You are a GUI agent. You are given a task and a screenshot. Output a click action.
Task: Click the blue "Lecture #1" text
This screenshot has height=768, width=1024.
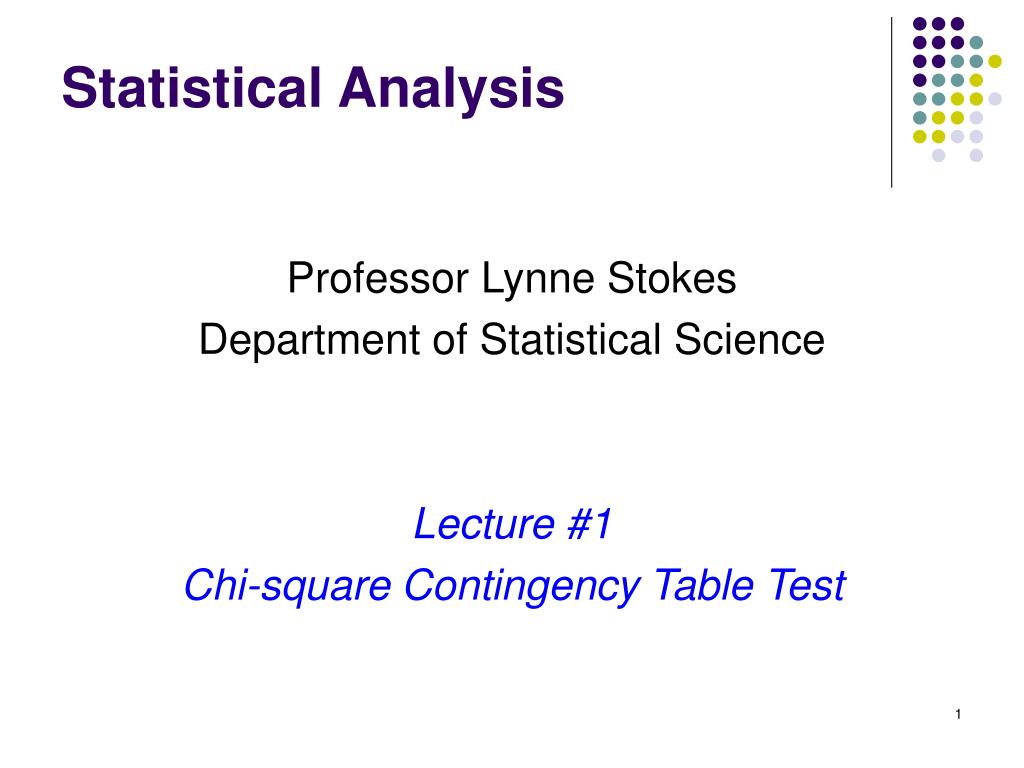tap(513, 524)
